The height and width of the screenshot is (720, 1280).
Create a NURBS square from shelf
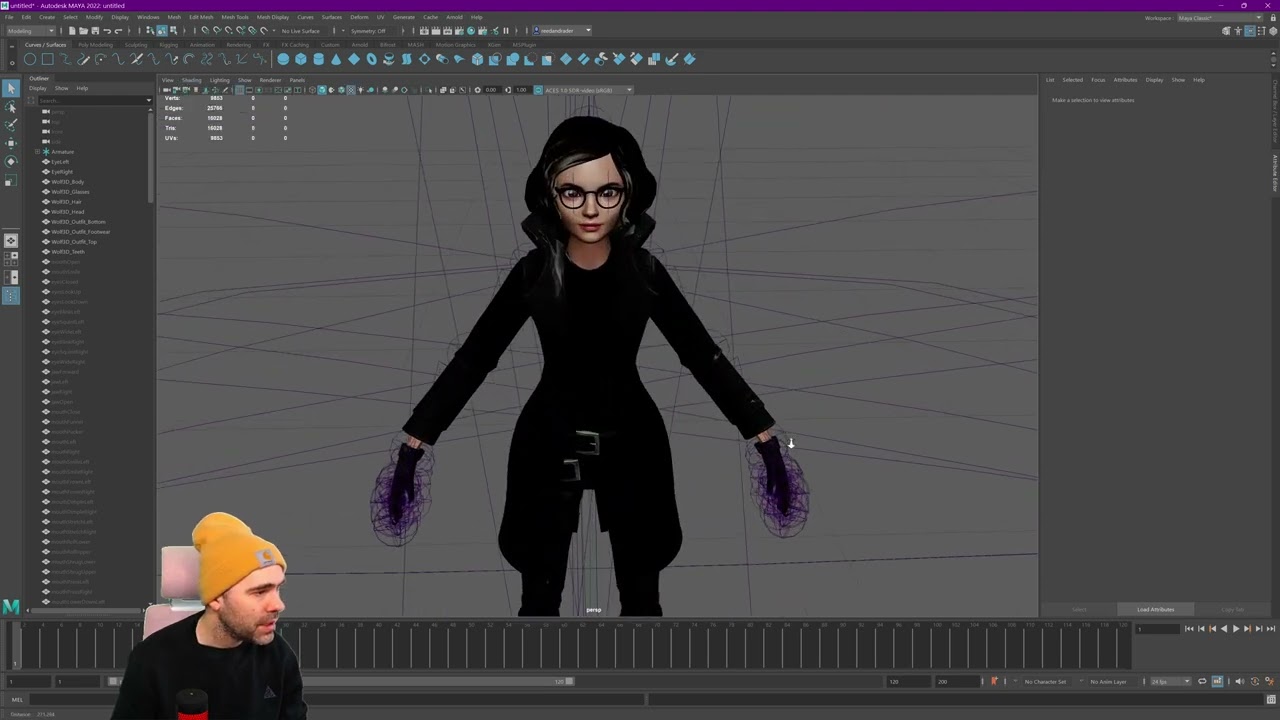pyautogui.click(x=47, y=59)
